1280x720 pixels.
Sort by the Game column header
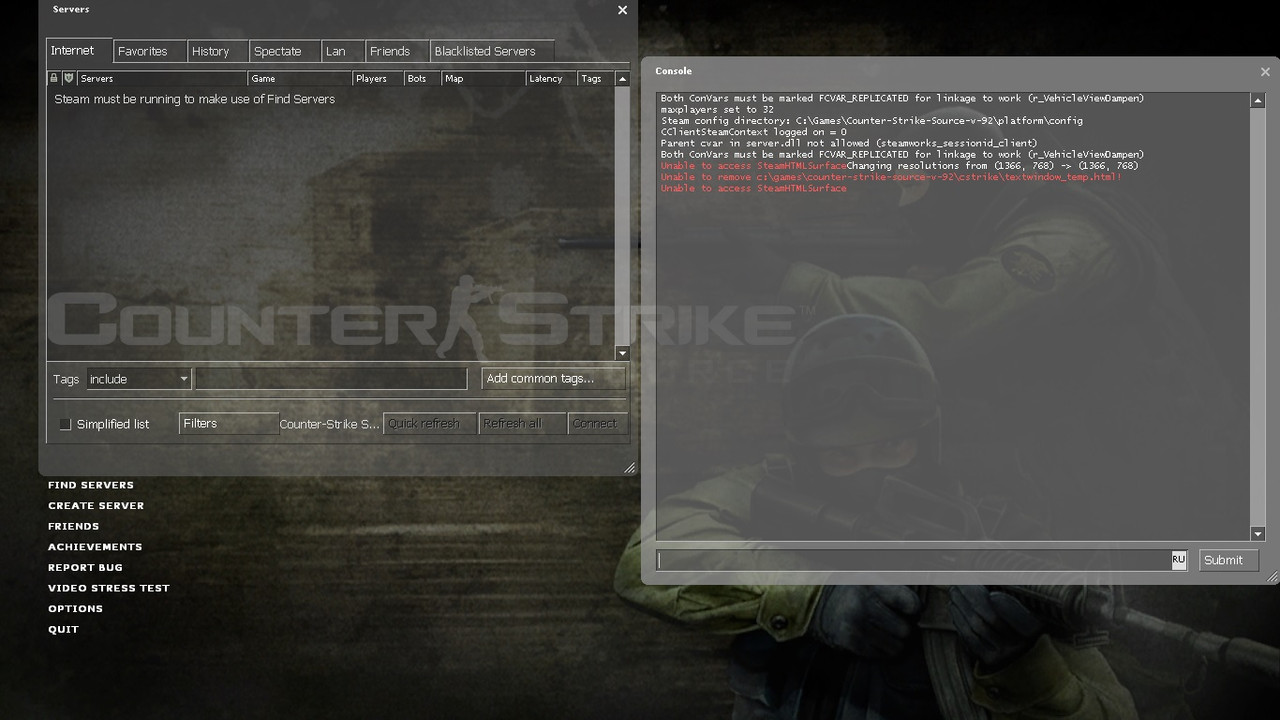(x=299, y=78)
